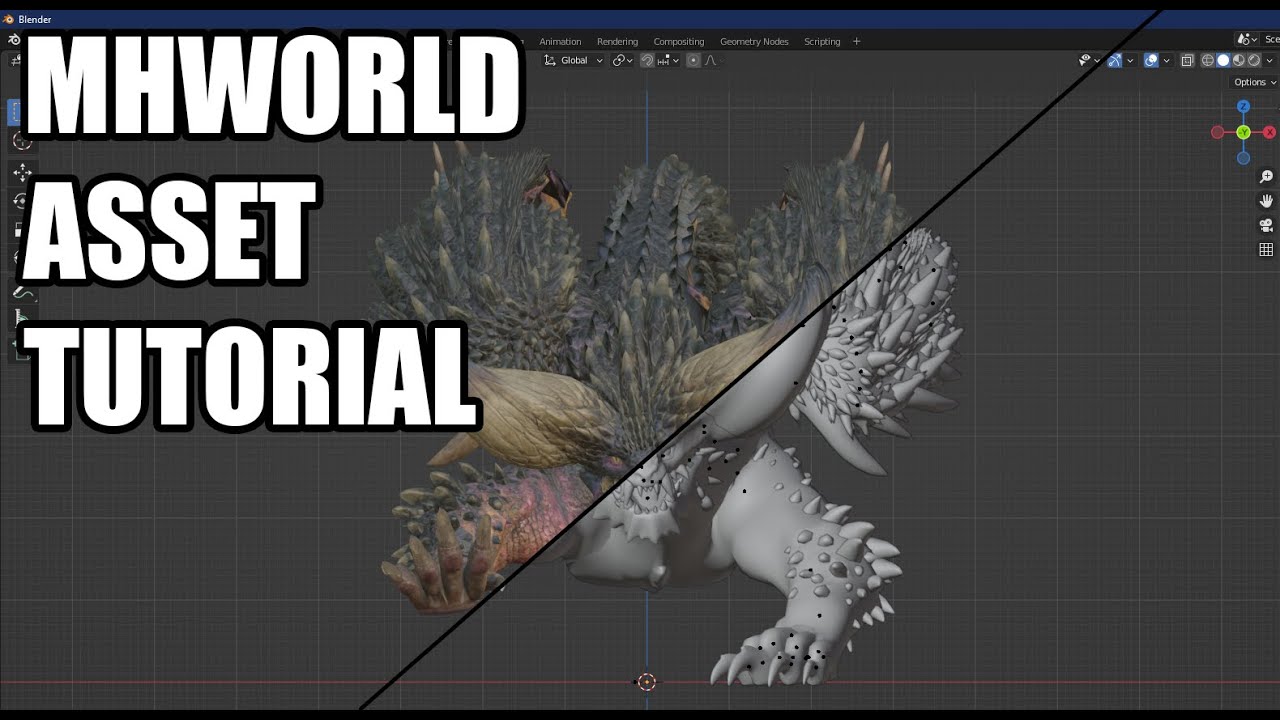1280x720 pixels.
Task: Click the faded negative X gizmo ball
Action: click(1217, 132)
